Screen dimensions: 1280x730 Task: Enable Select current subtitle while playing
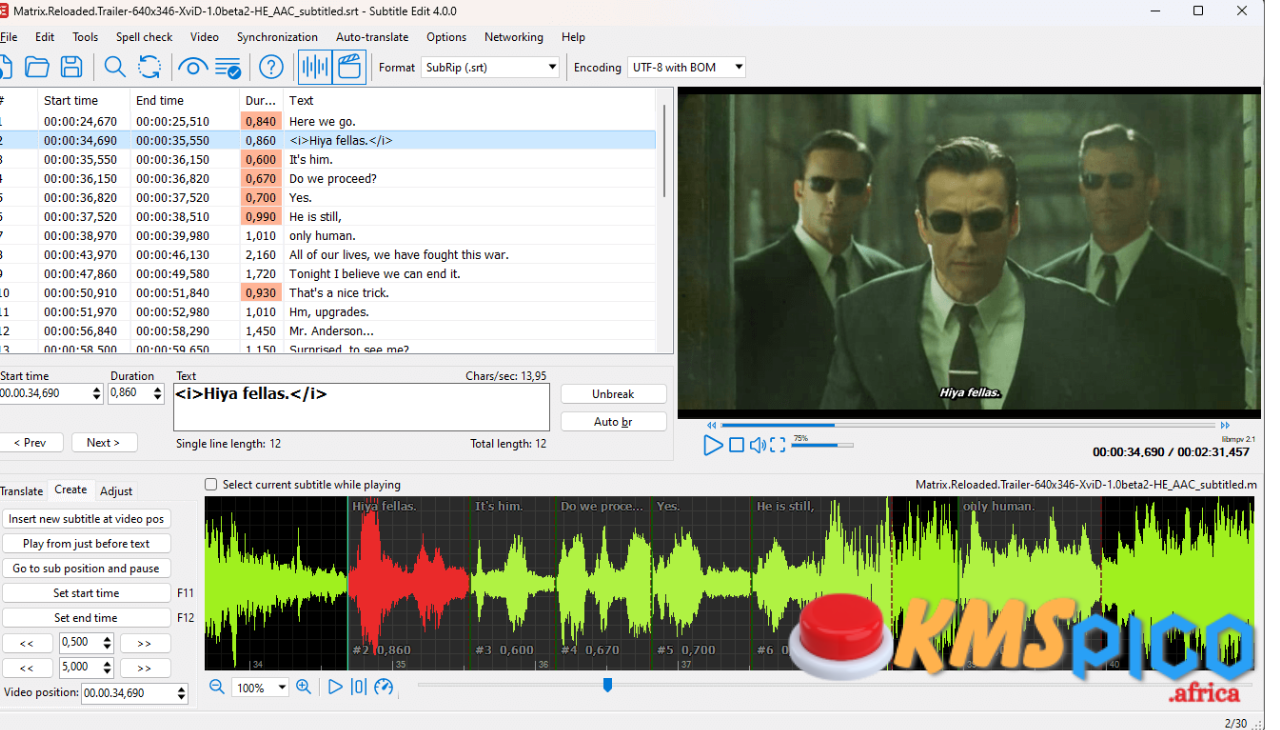click(211, 484)
